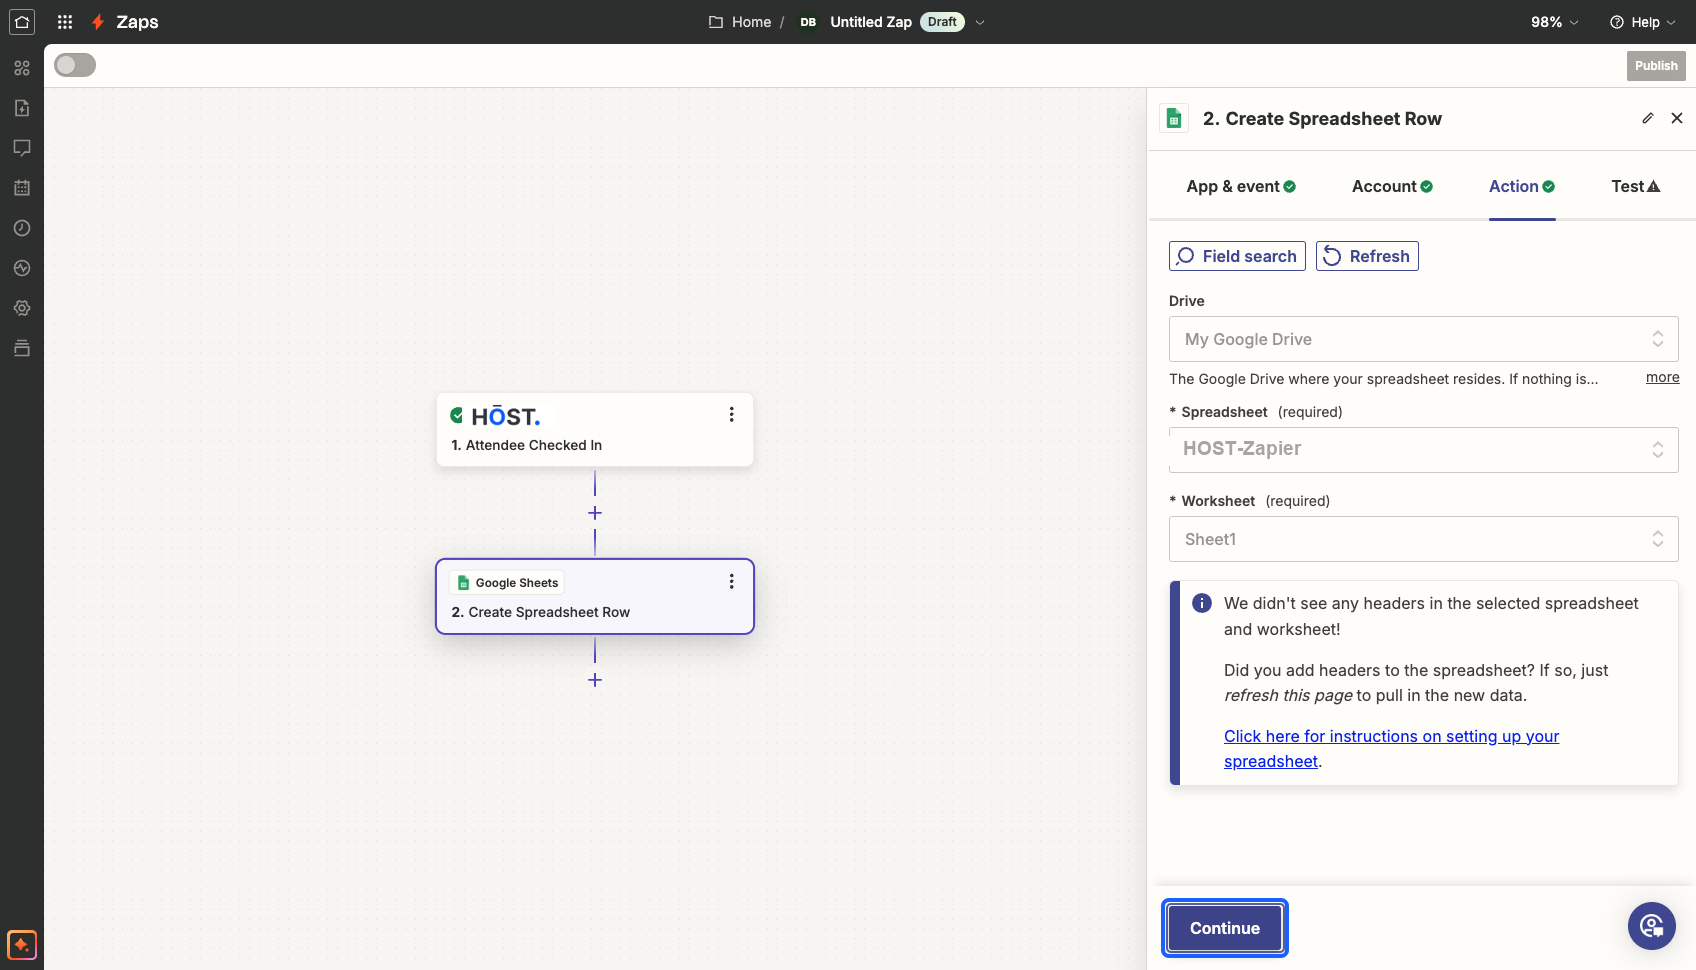Click the Continue button
Image resolution: width=1696 pixels, height=970 pixels.
pos(1225,928)
